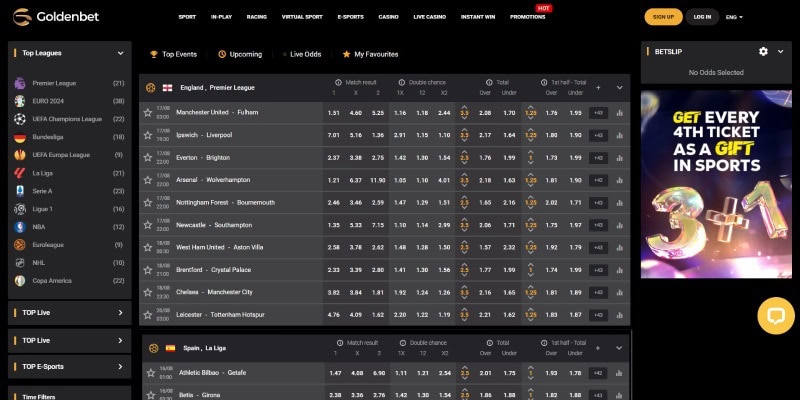View statistics for Athletic Bilbao - Getafe
This screenshot has width=800, height=400.
619,373
